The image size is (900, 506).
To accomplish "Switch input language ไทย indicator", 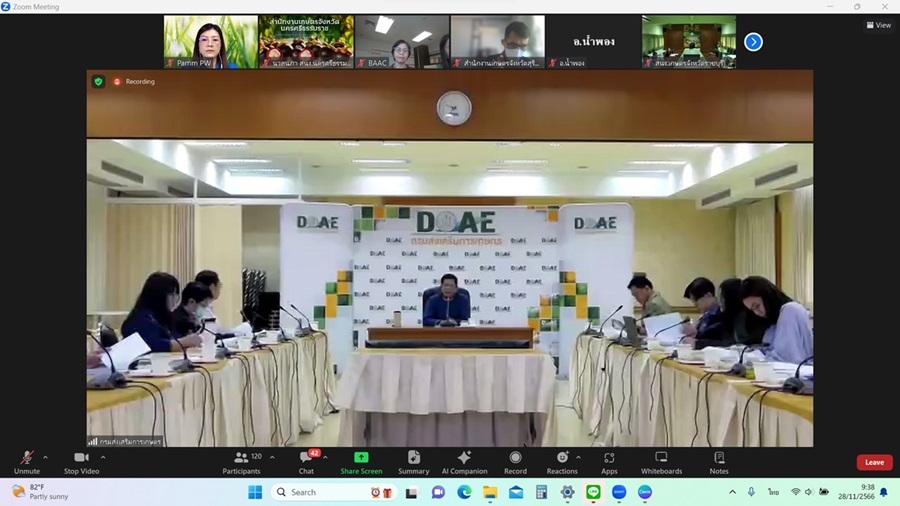I will pyautogui.click(x=773, y=492).
